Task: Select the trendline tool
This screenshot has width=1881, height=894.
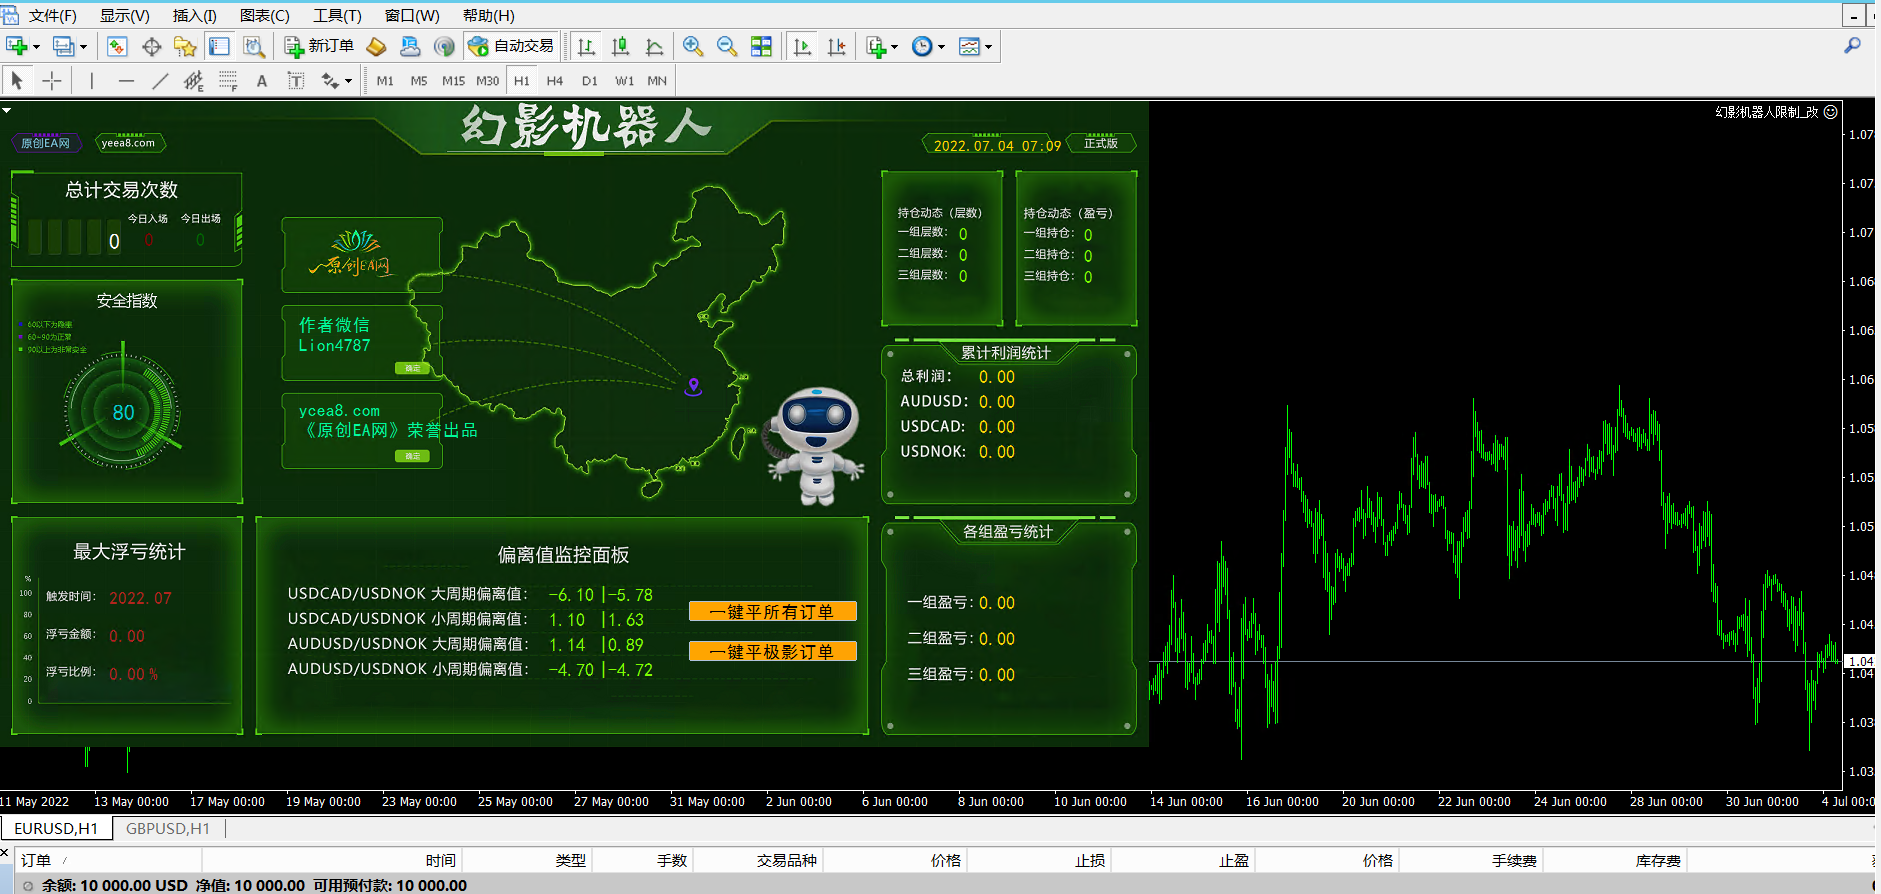Action: [x=160, y=80]
